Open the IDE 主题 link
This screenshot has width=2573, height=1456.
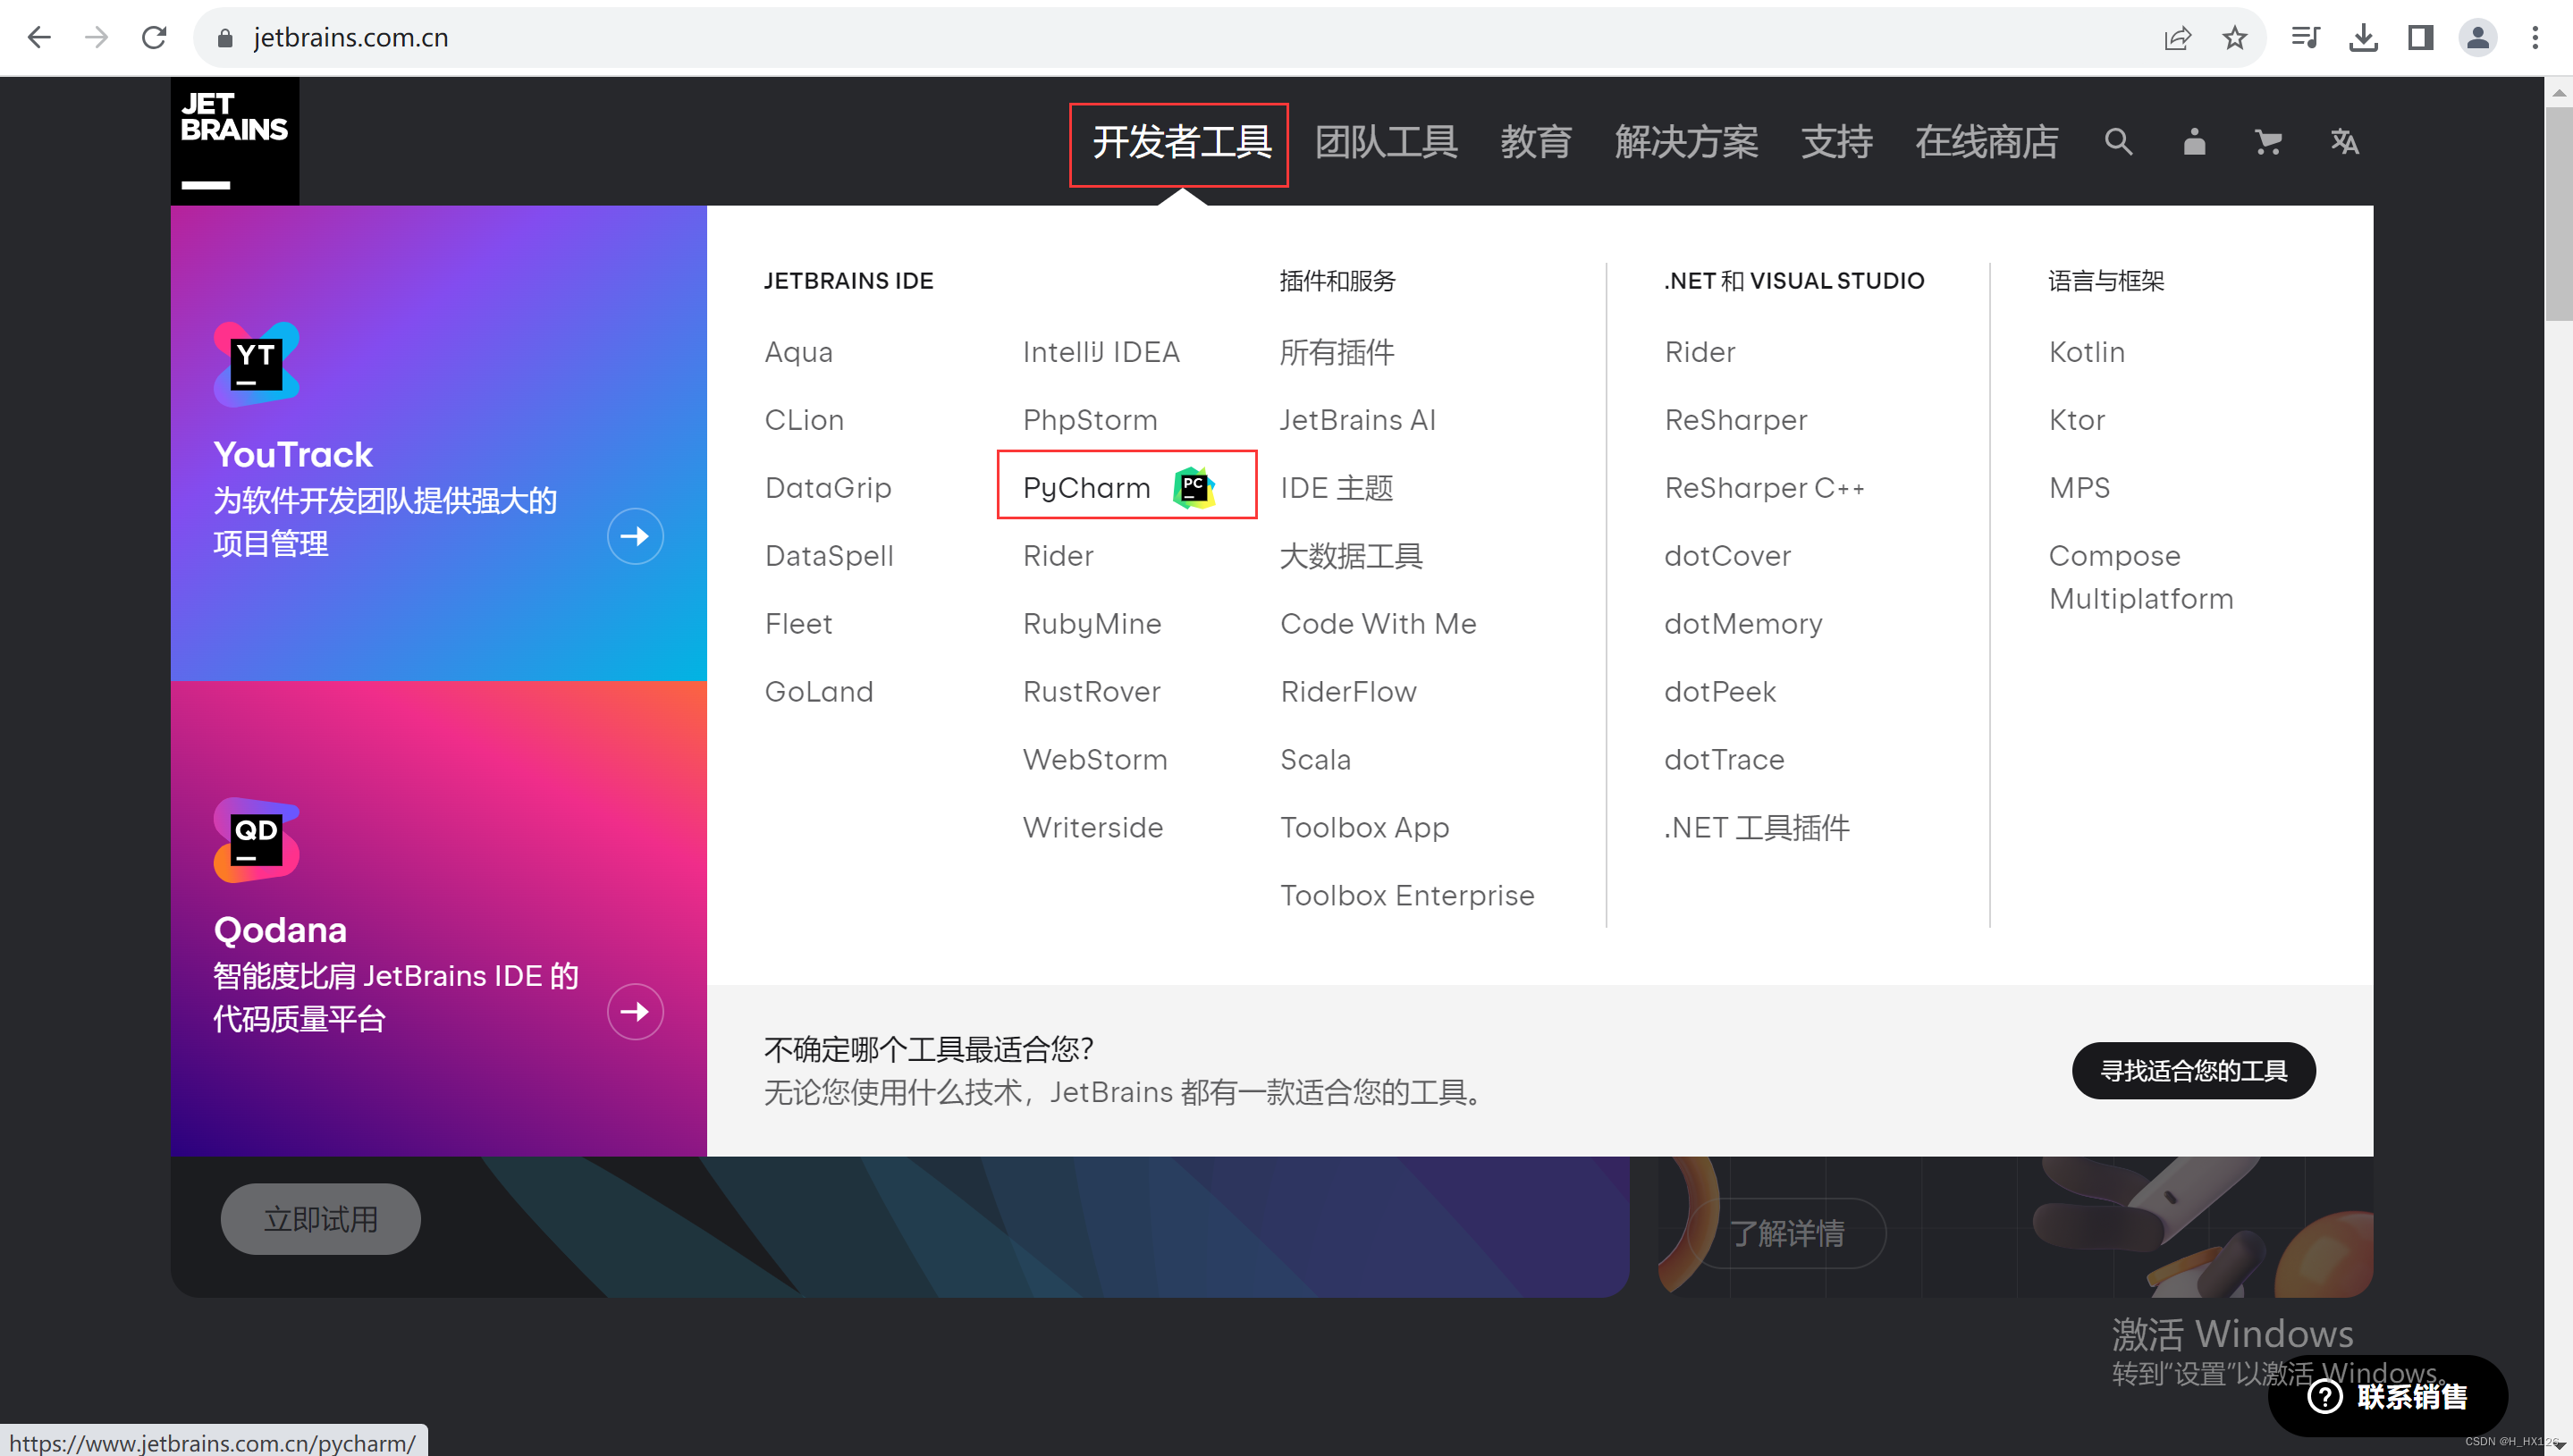1337,488
